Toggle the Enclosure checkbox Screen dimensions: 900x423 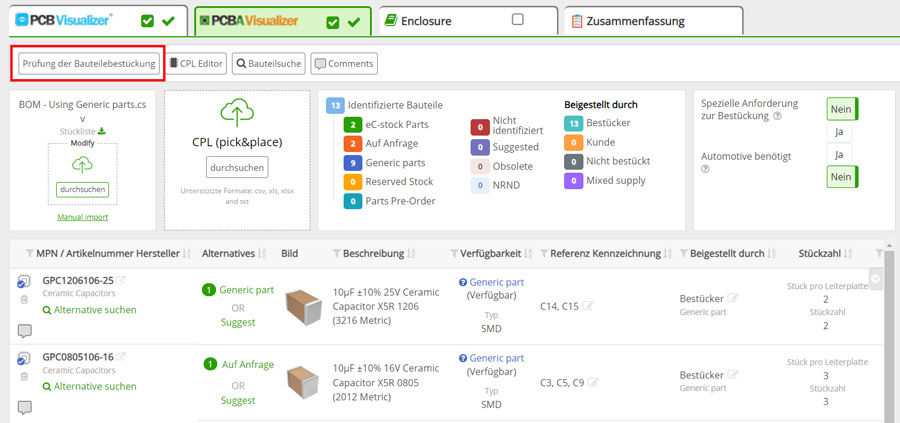pyautogui.click(x=517, y=20)
